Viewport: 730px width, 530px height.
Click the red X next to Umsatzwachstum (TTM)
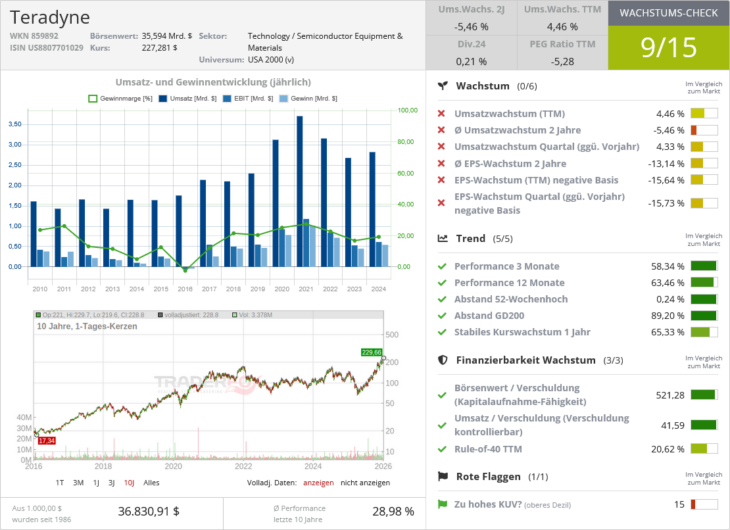click(442, 114)
